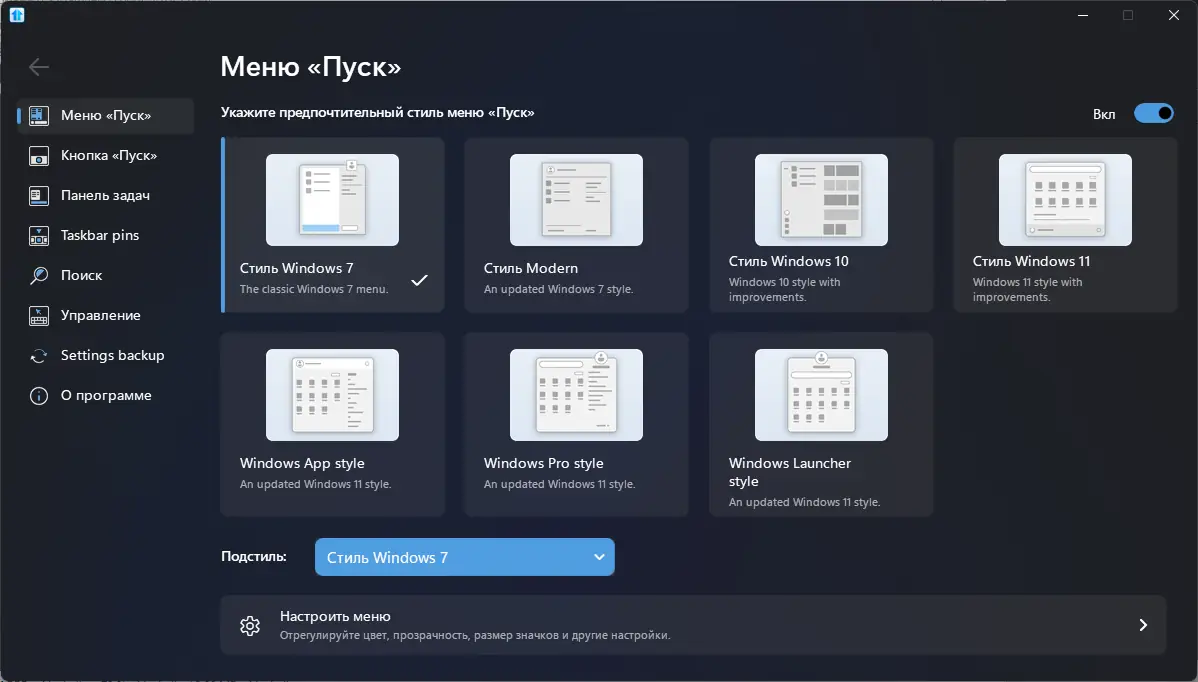Go to Settings backup section

(x=105, y=356)
